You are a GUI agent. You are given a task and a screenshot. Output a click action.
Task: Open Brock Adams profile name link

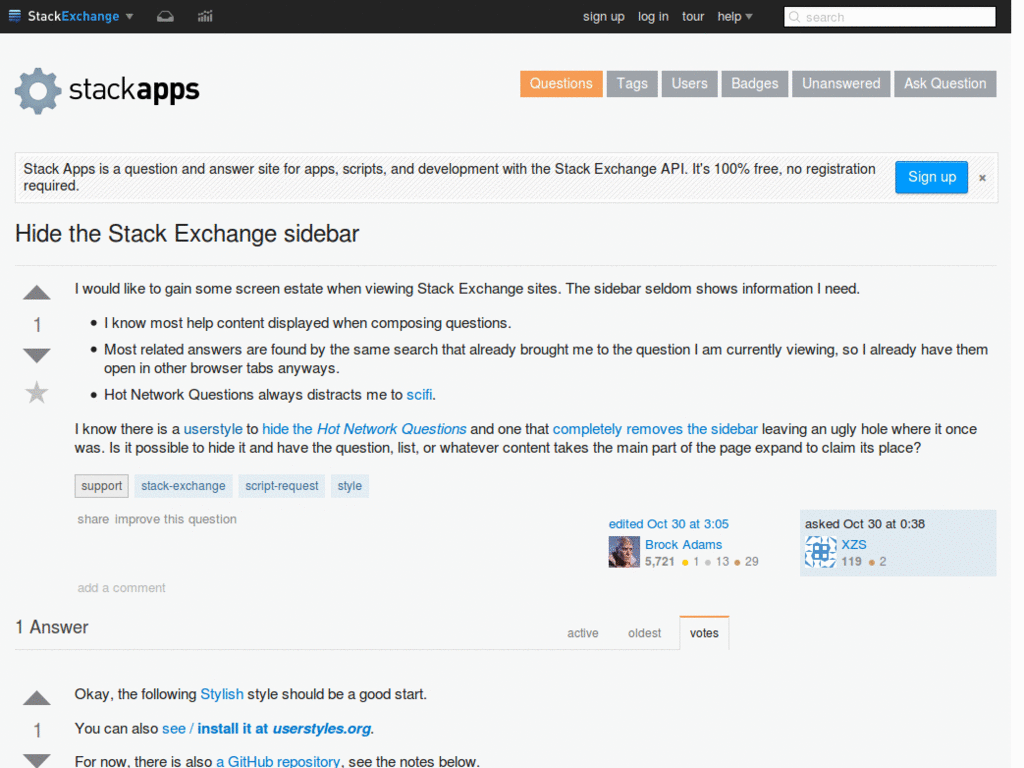[x=684, y=545]
